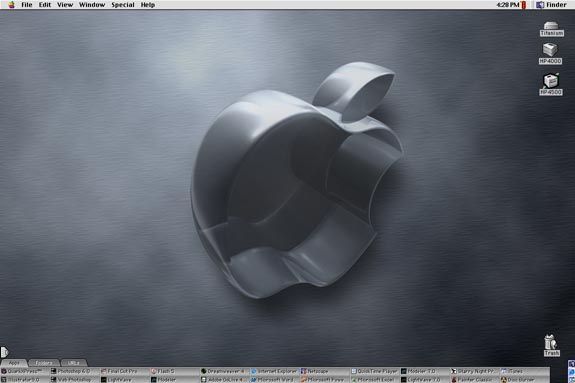Image resolution: width=575 pixels, height=383 pixels.
Task: Launch Internet Explorer from the launcher
Action: (274, 371)
